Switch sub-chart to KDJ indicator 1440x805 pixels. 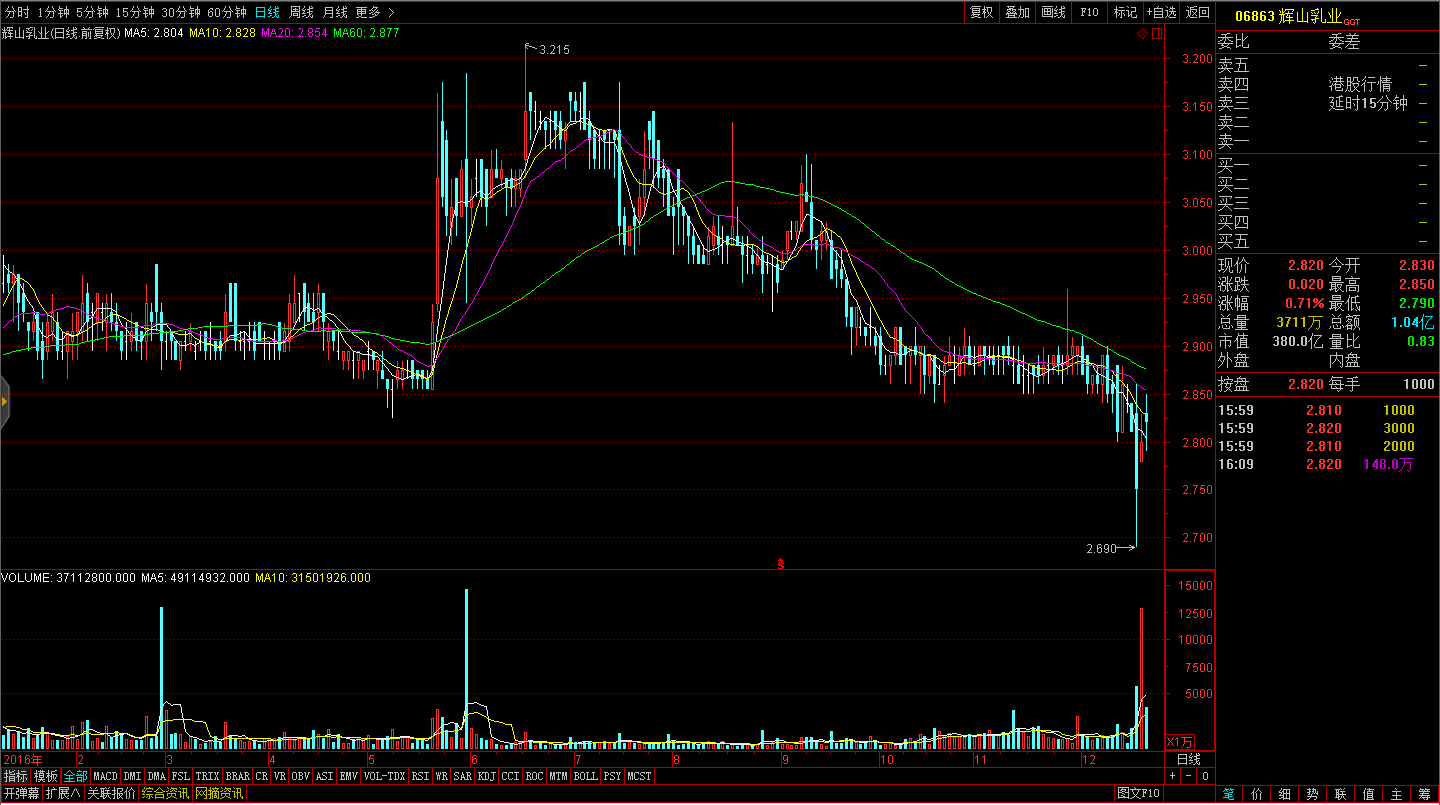pos(487,776)
